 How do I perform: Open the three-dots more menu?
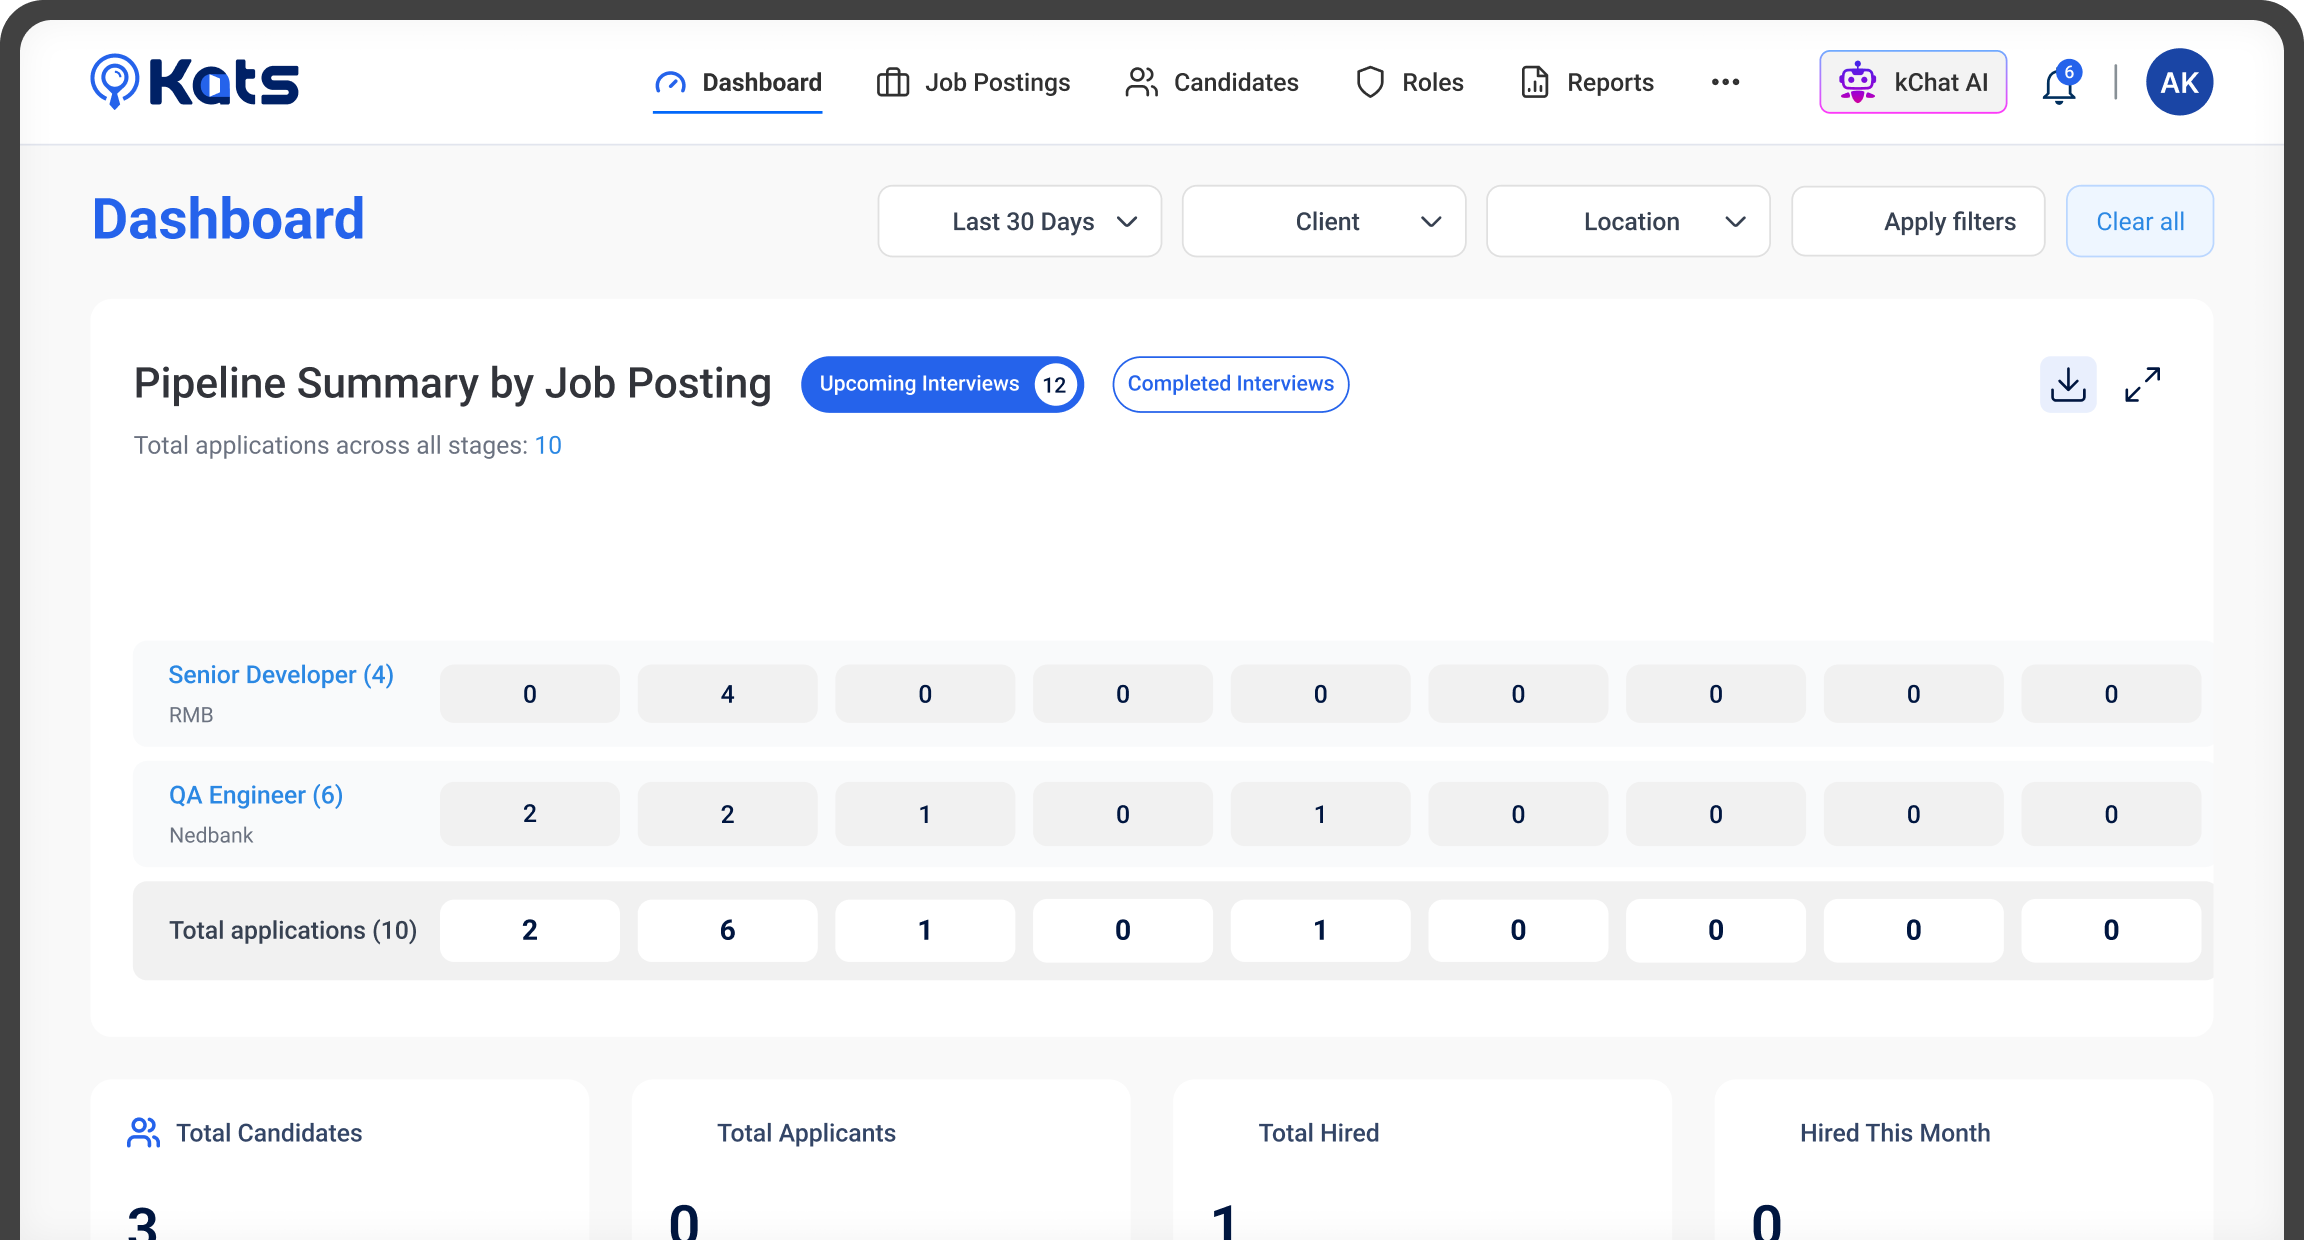coord(1725,82)
